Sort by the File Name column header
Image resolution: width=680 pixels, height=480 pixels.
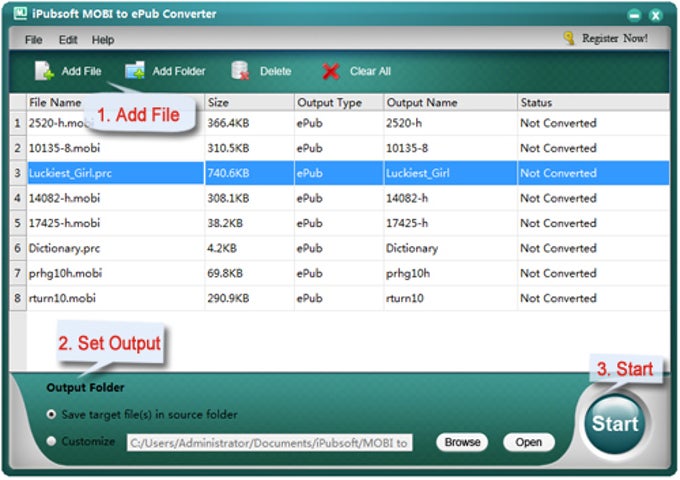pyautogui.click(x=115, y=102)
